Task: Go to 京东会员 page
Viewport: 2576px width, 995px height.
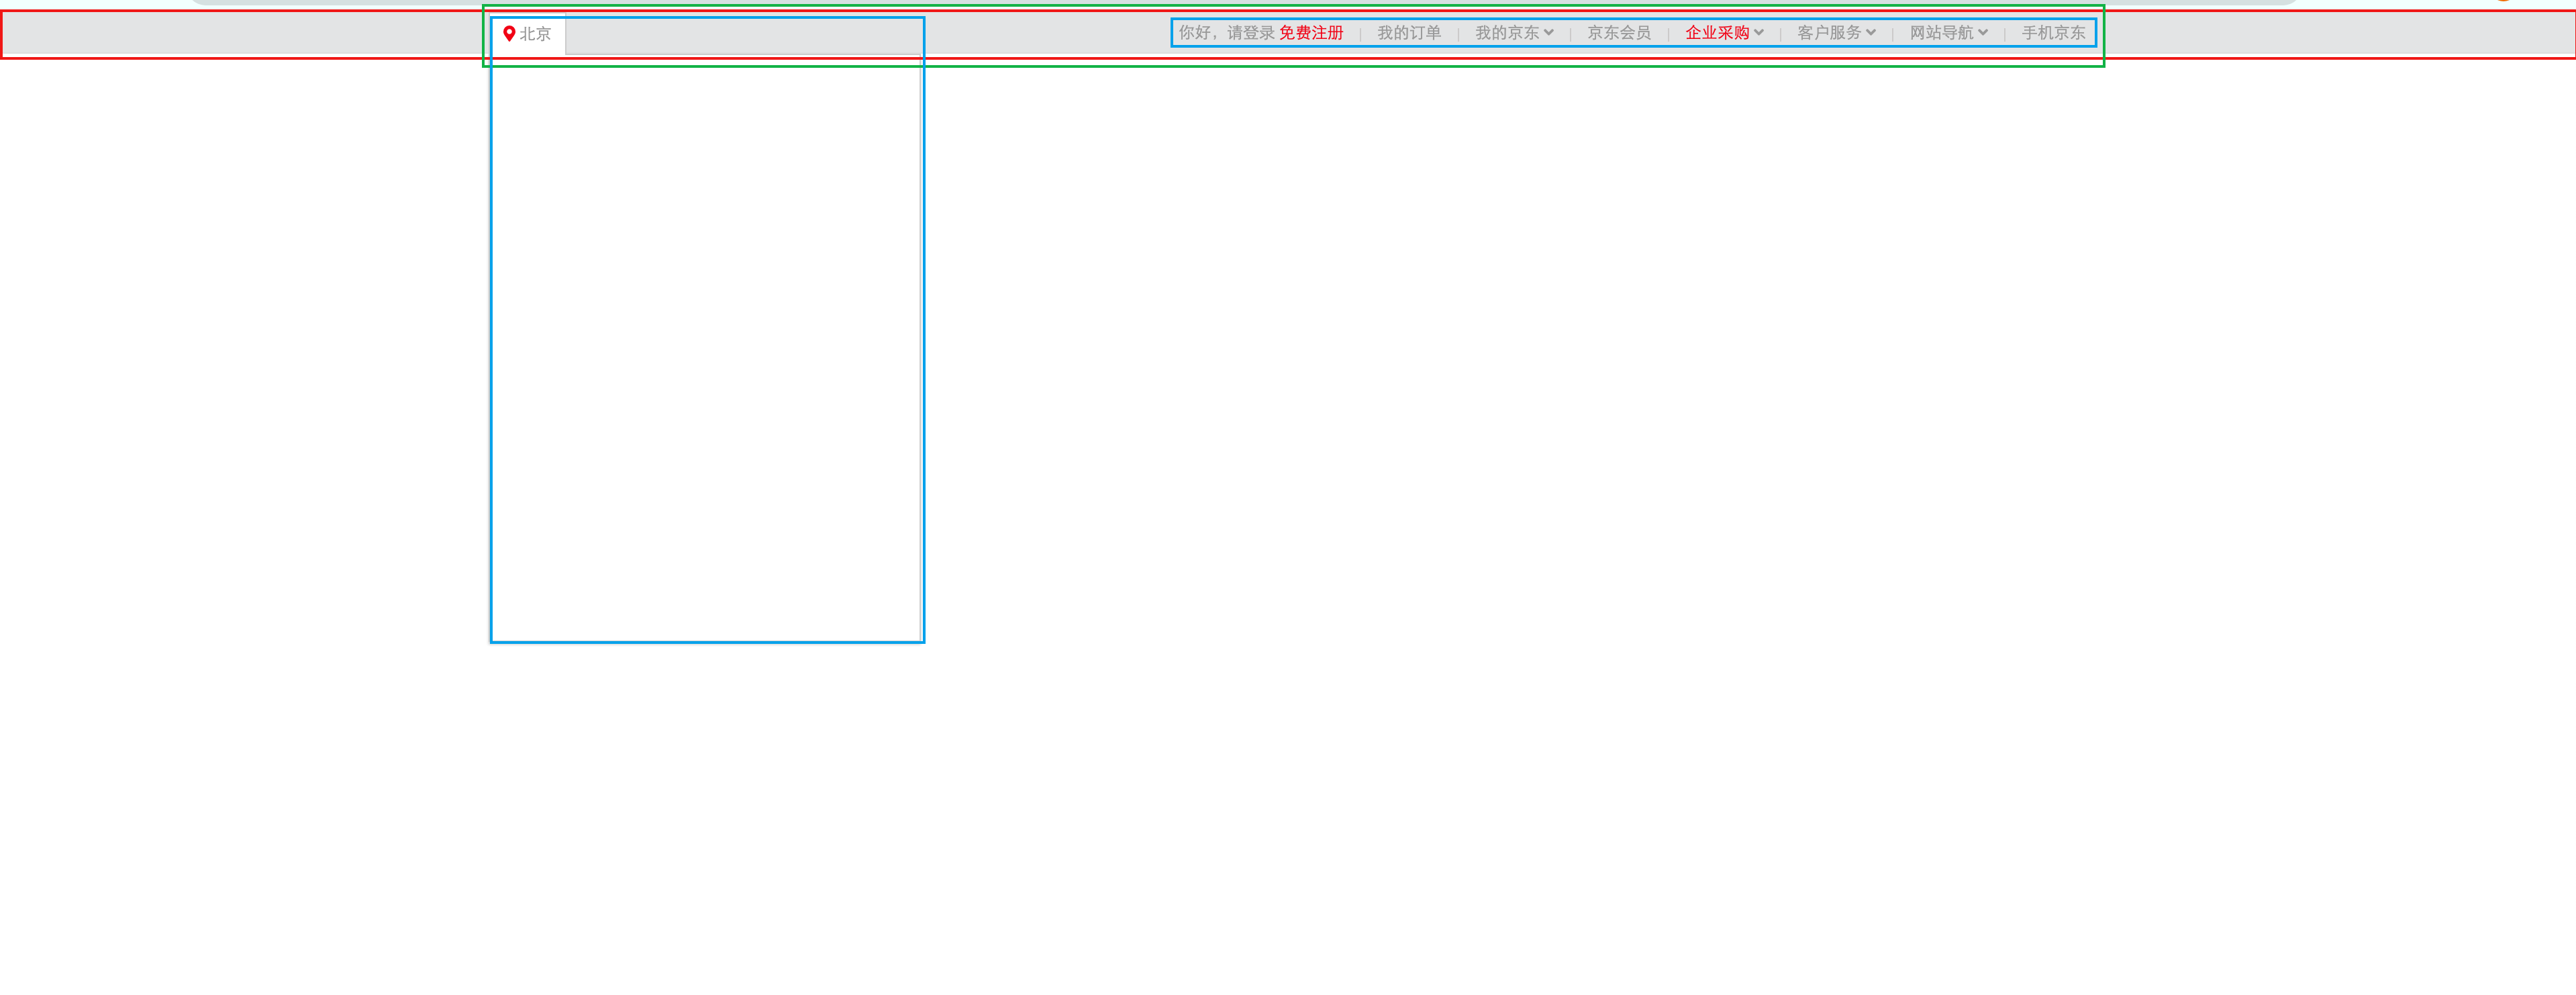Action: point(1619,33)
